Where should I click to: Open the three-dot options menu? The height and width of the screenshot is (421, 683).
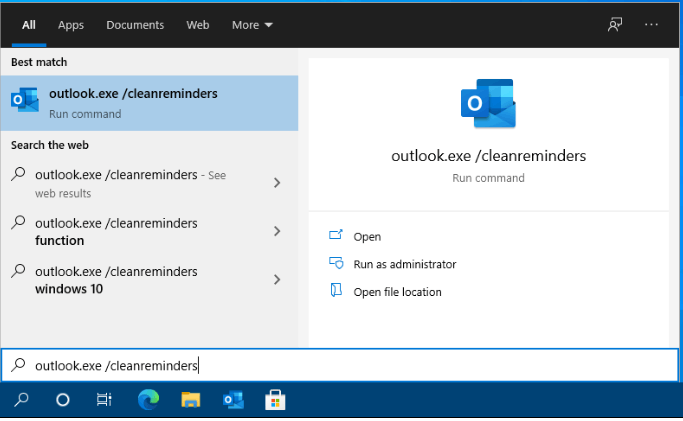coord(651,25)
